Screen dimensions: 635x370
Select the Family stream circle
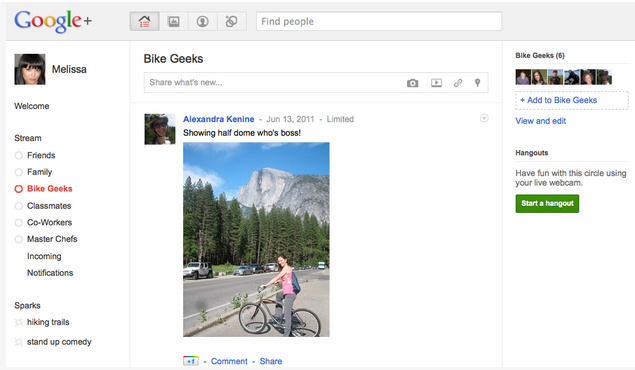click(x=33, y=172)
